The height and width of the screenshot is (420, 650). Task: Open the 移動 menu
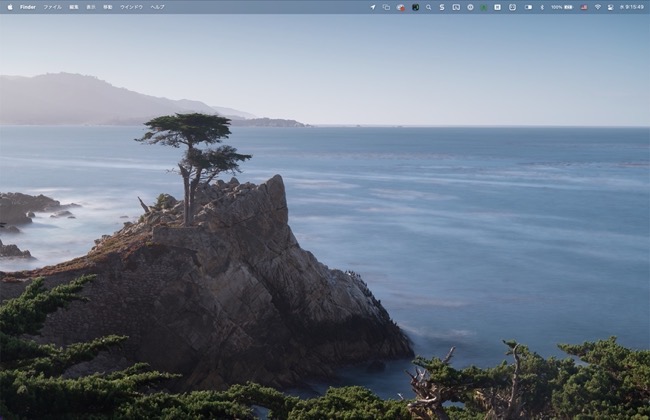coord(108,6)
